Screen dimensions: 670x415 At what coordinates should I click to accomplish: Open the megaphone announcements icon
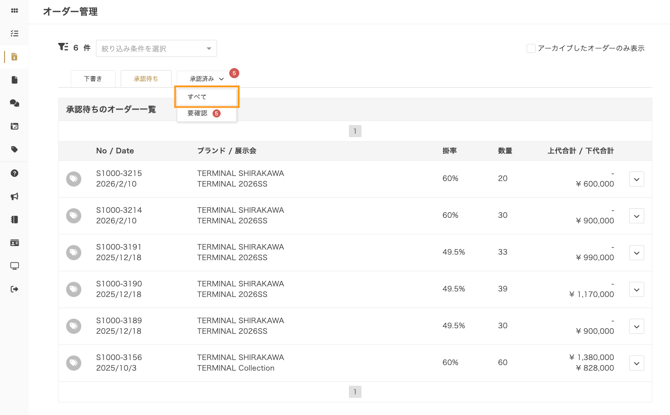(x=14, y=196)
